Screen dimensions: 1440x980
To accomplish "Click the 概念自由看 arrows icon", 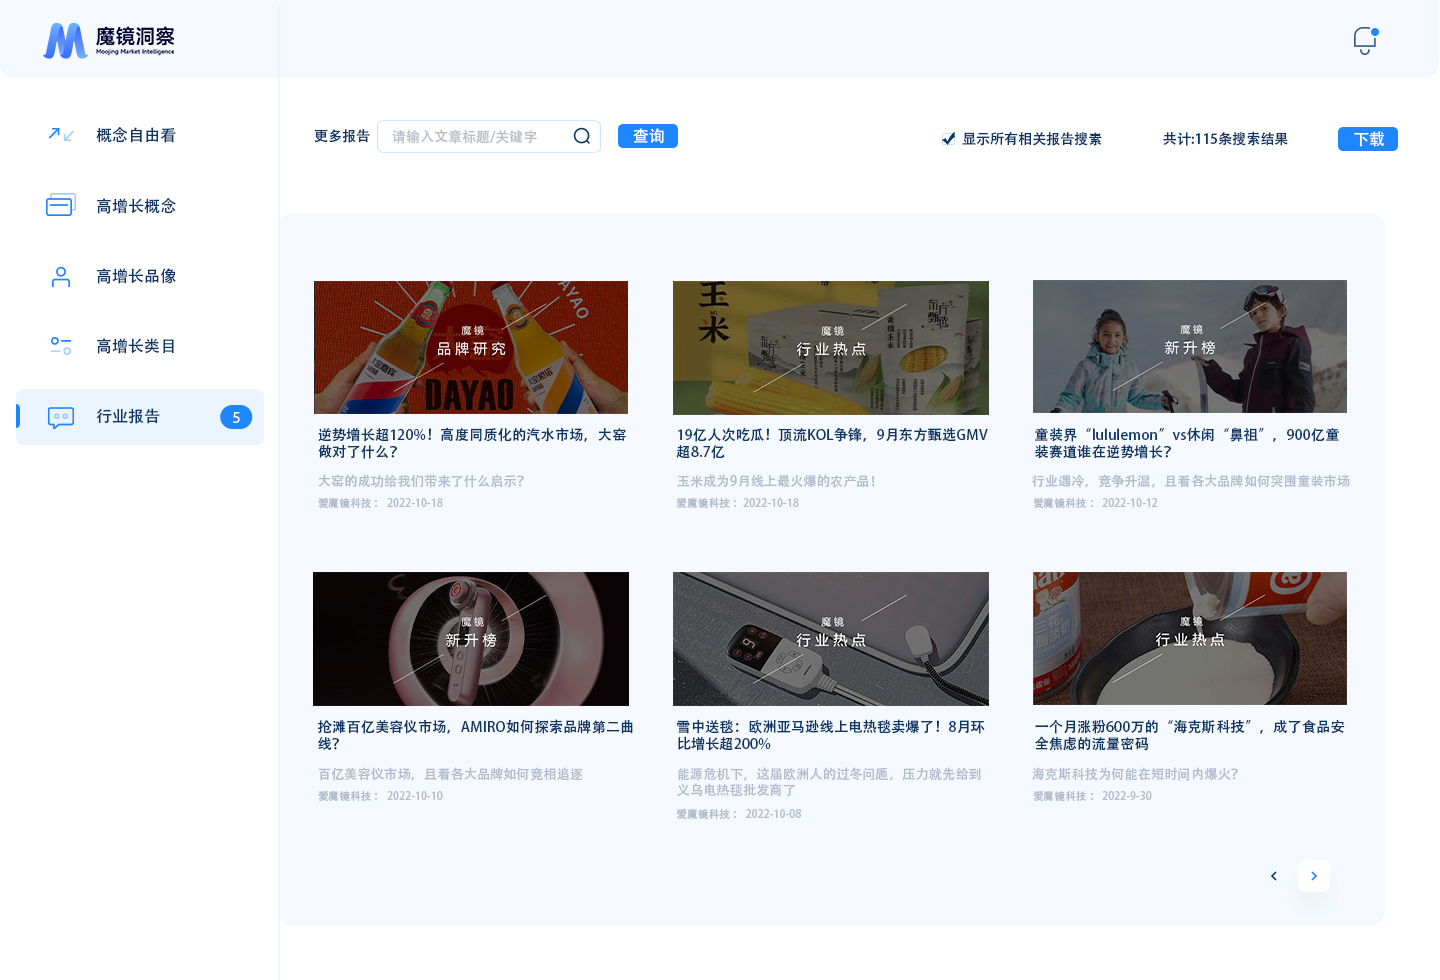I will point(61,135).
